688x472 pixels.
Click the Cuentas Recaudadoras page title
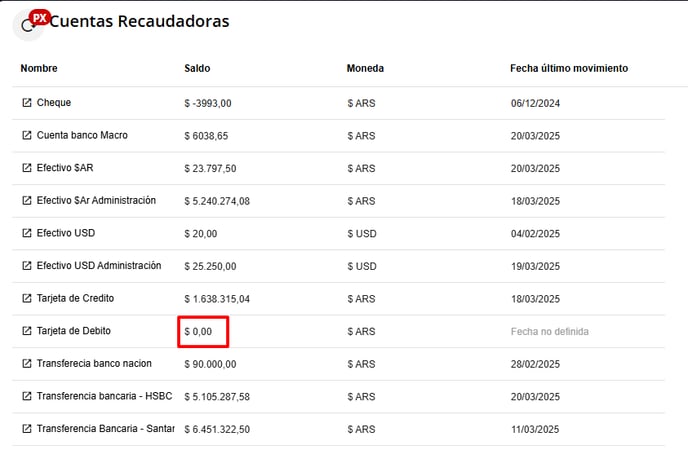pyautogui.click(x=140, y=21)
